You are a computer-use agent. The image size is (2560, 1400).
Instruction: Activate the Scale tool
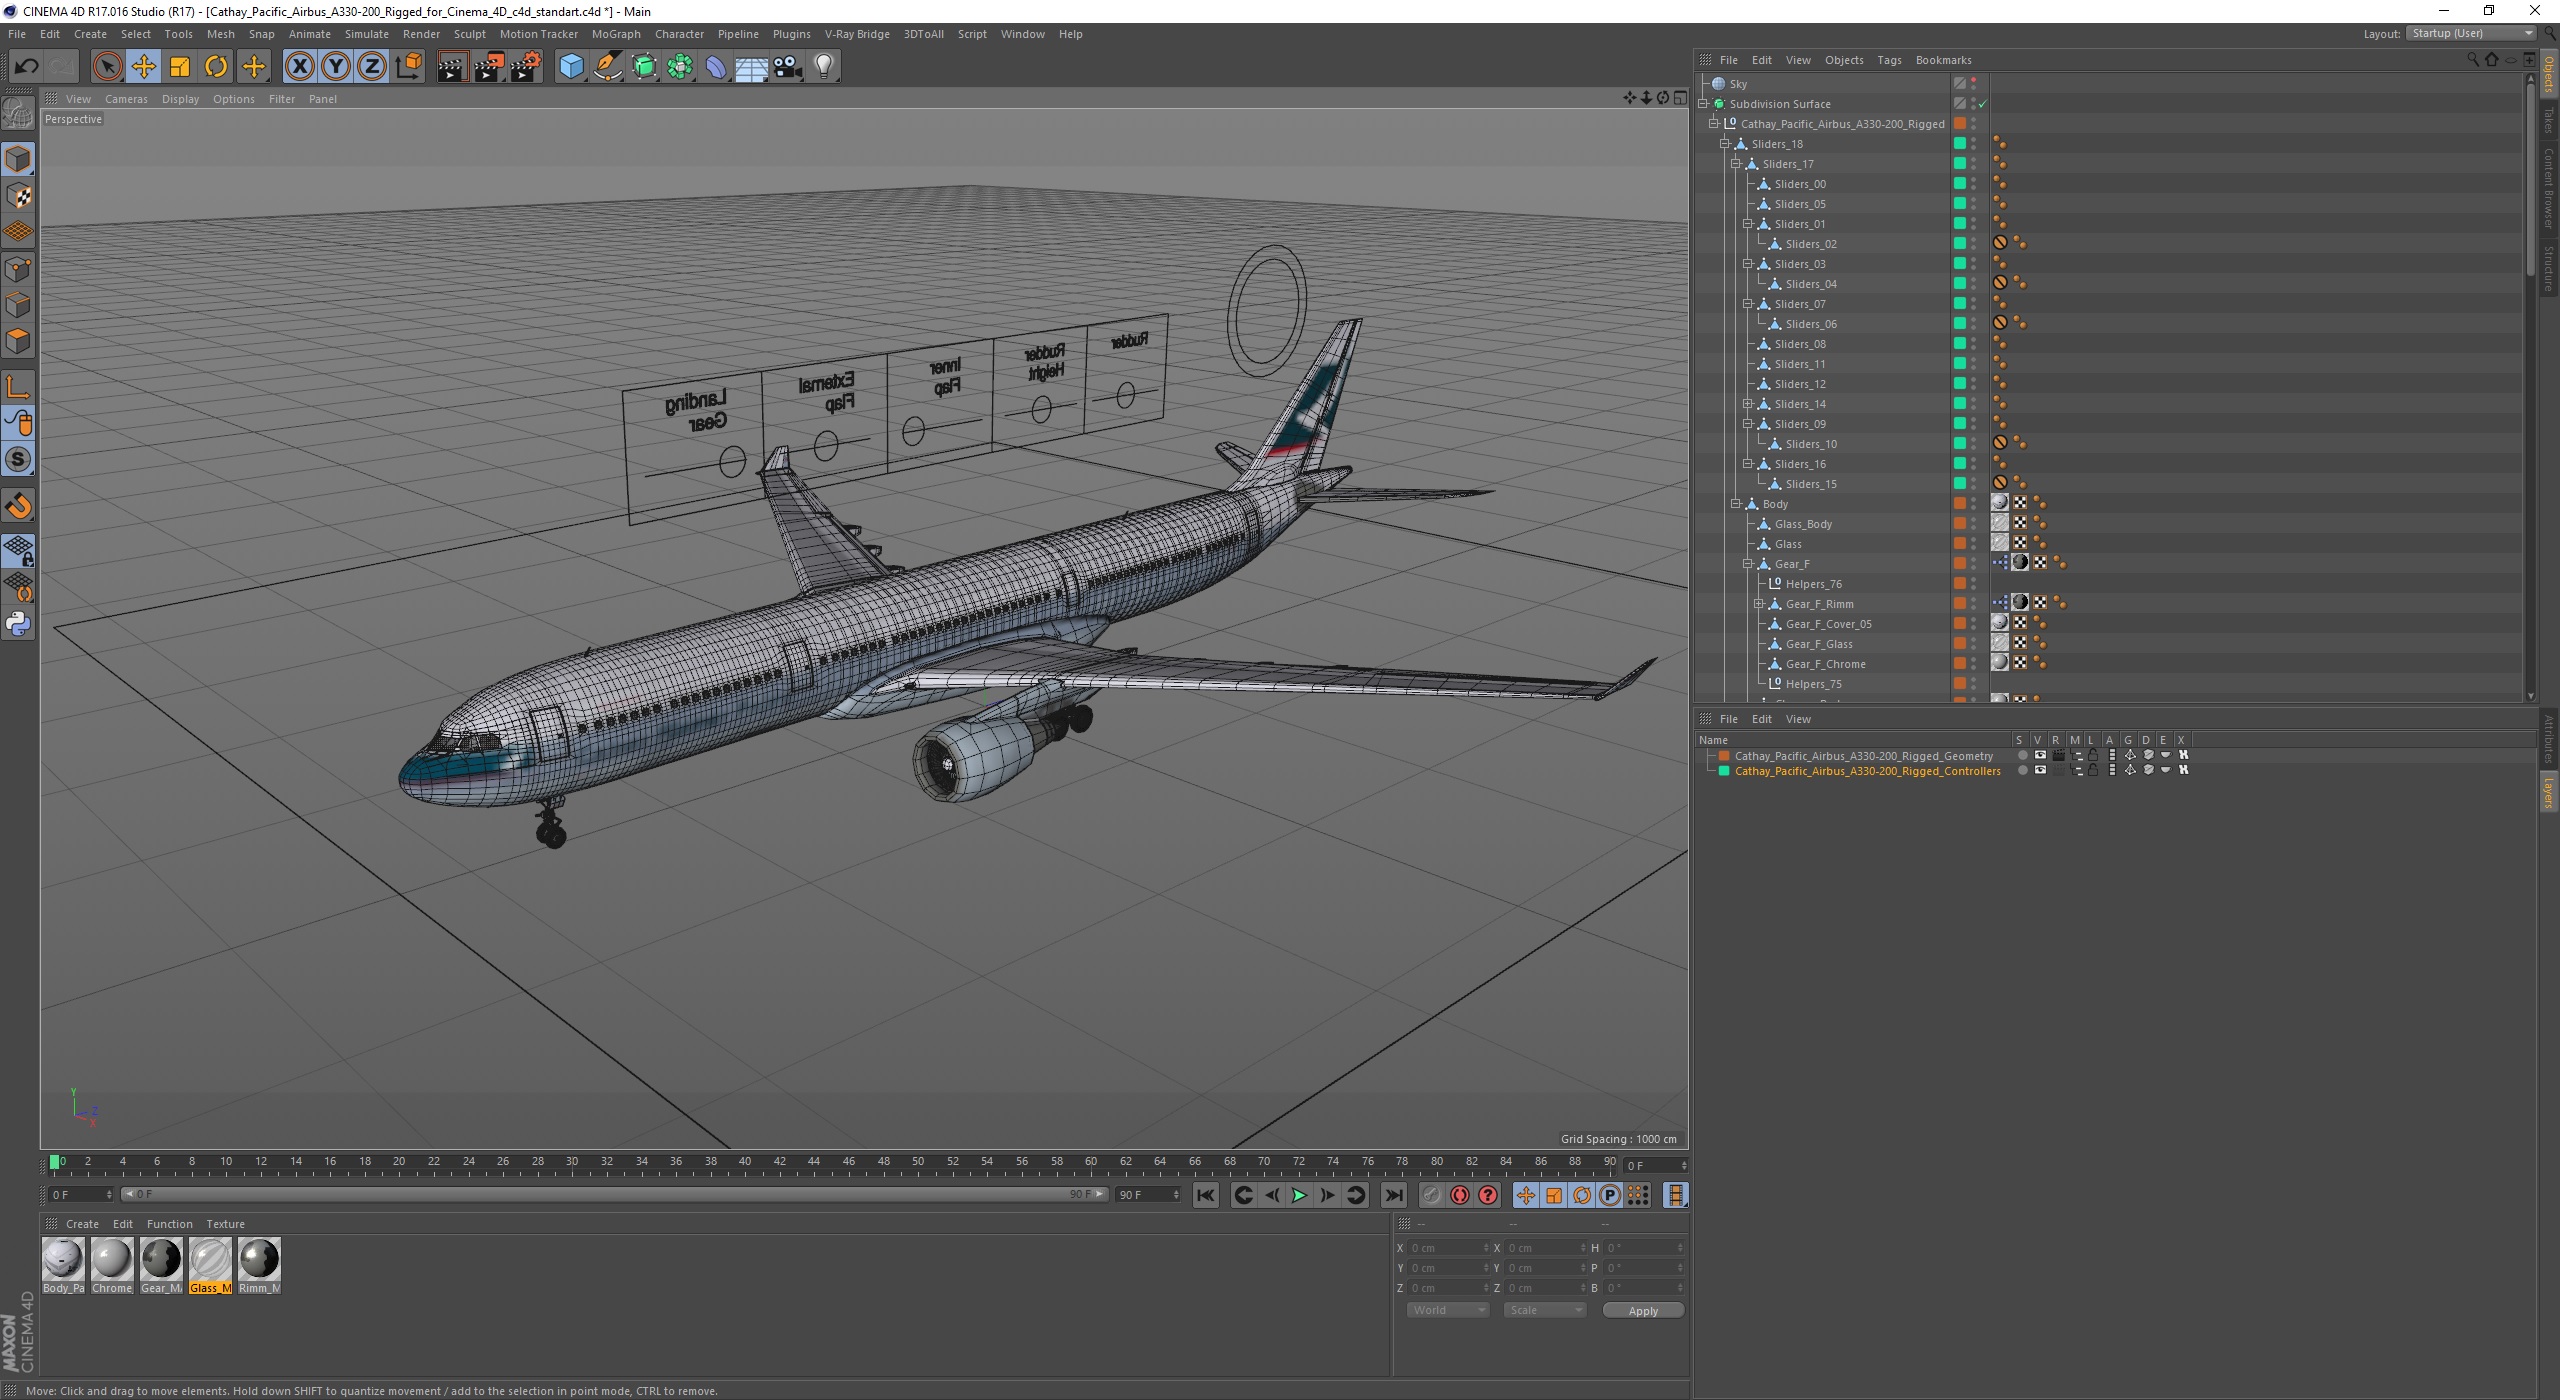tap(180, 67)
